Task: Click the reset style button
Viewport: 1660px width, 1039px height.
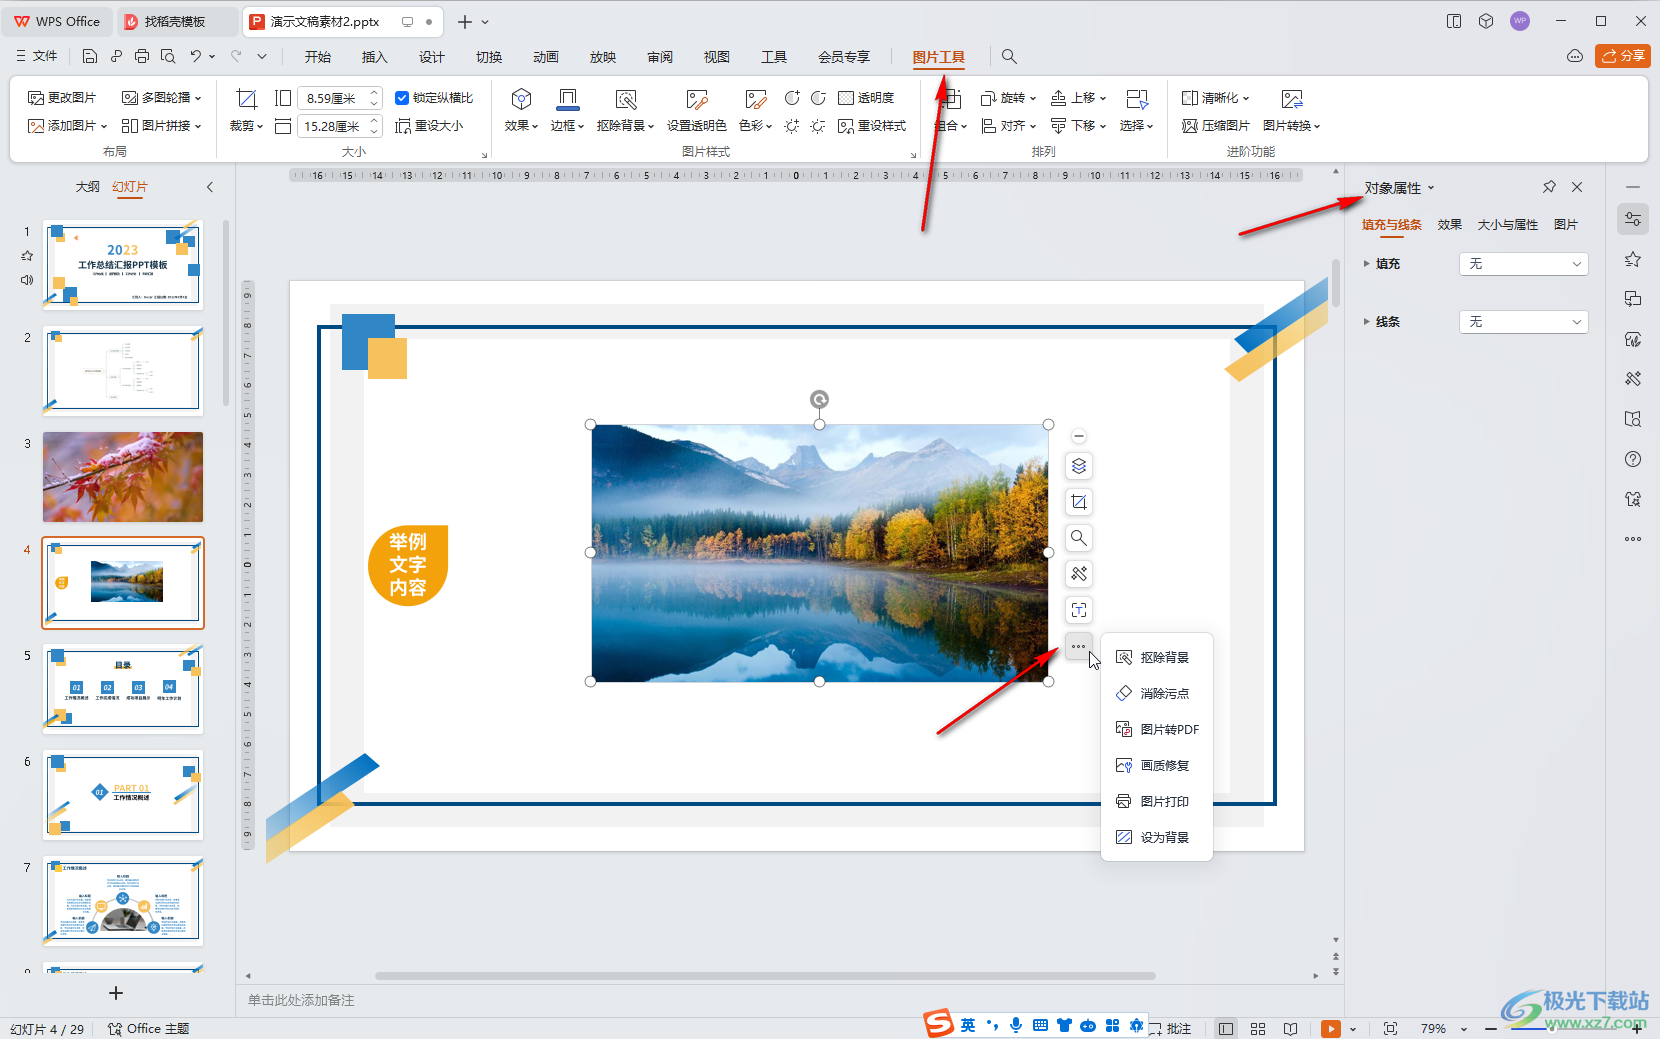Action: pyautogui.click(x=872, y=126)
